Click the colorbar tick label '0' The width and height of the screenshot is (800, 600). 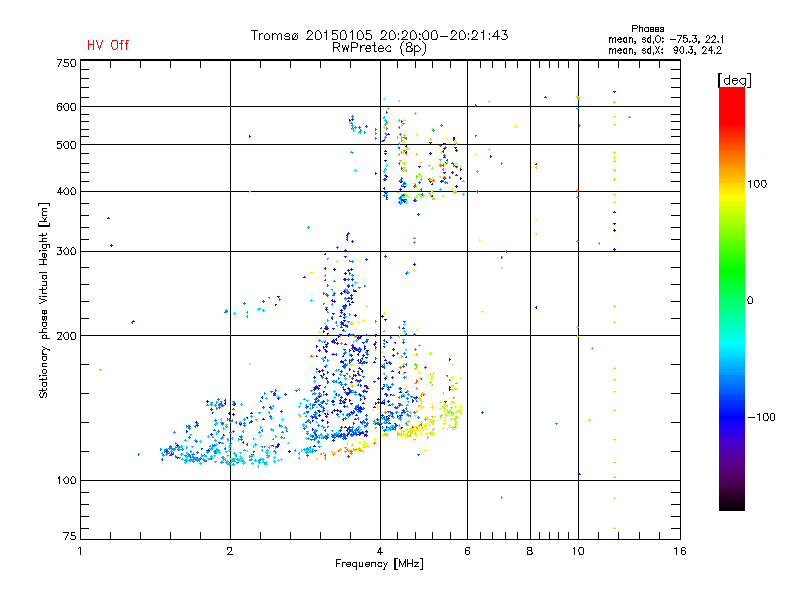(x=750, y=301)
